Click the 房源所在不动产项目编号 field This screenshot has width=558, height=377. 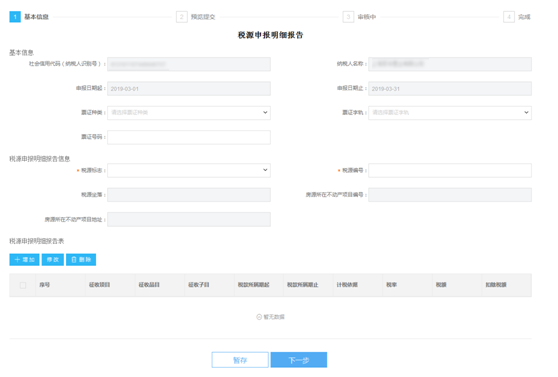pos(450,195)
